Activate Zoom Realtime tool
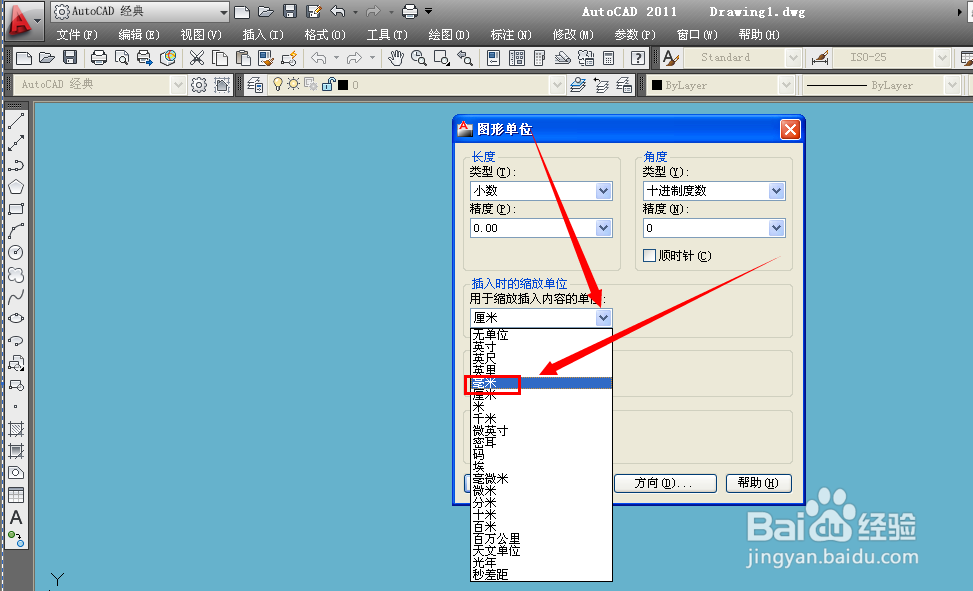This screenshot has width=973, height=591. 418,58
